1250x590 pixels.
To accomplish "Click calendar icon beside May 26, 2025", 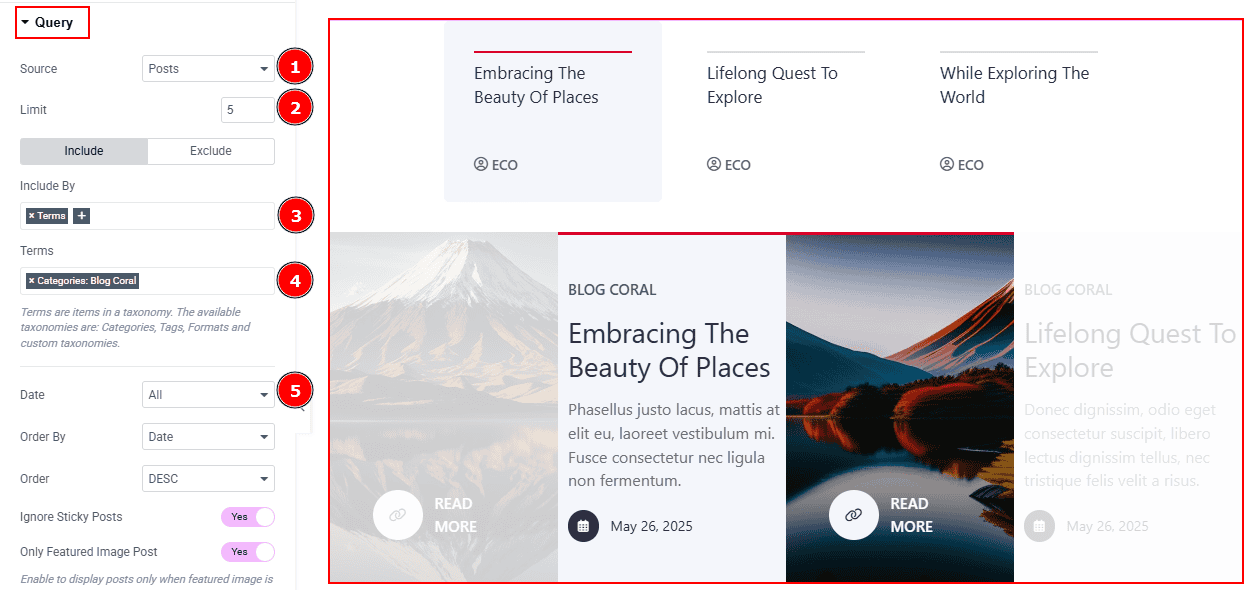I will coord(583,526).
